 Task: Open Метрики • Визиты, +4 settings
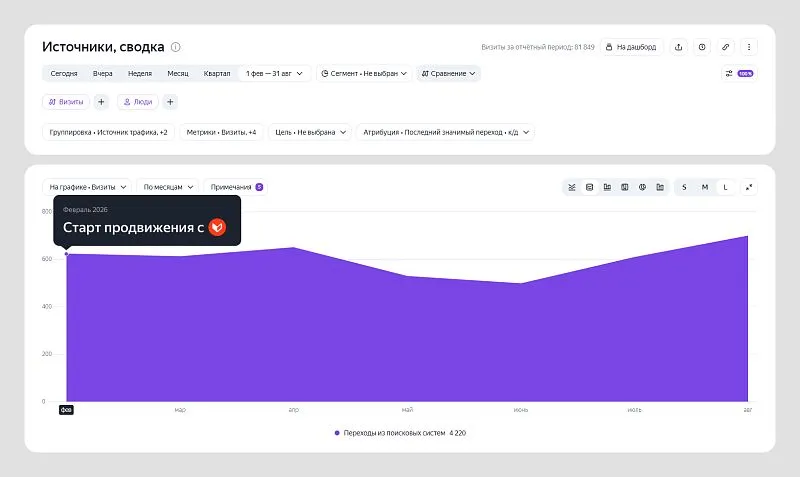coord(221,132)
